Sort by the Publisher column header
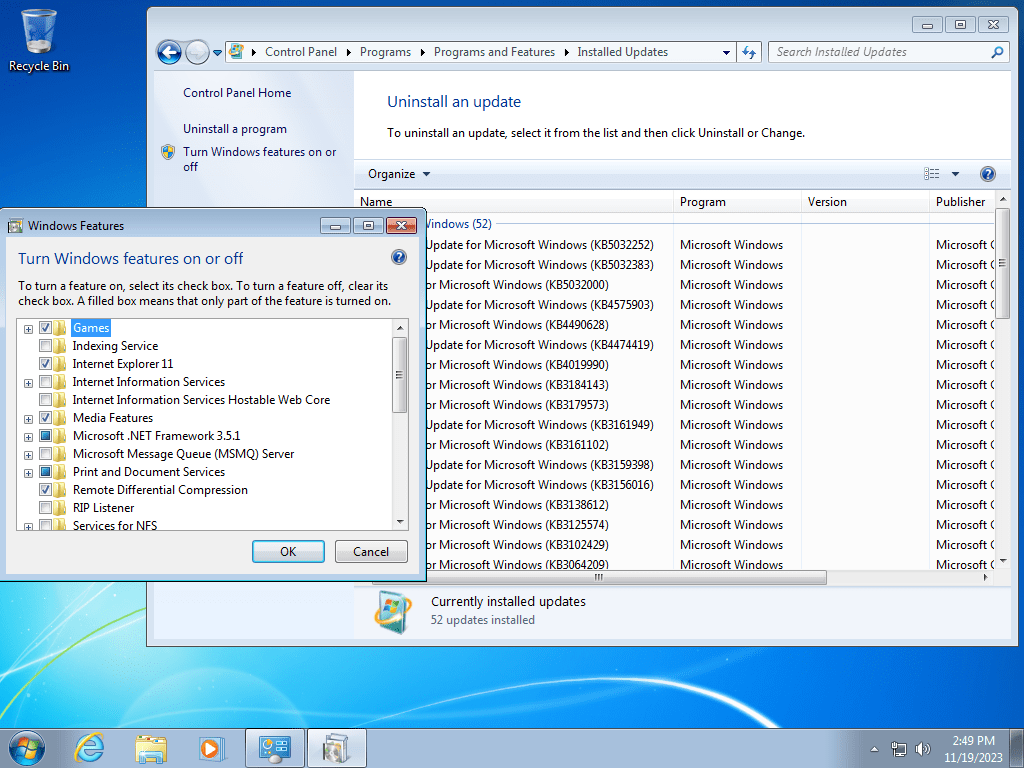 [961, 202]
